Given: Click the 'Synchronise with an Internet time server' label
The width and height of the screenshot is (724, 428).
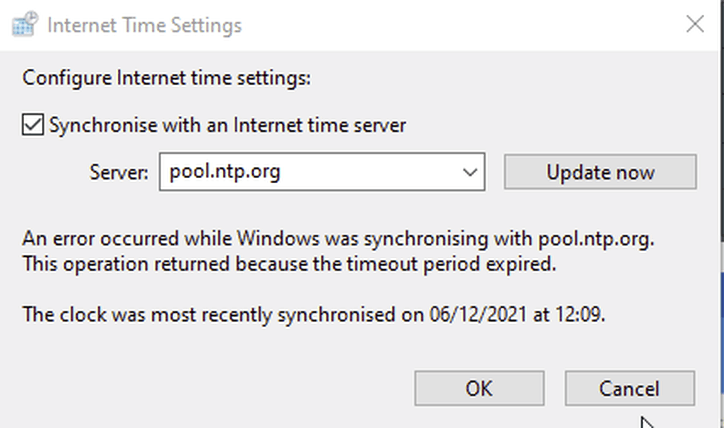Looking at the screenshot, I should pyautogui.click(x=228, y=125).
